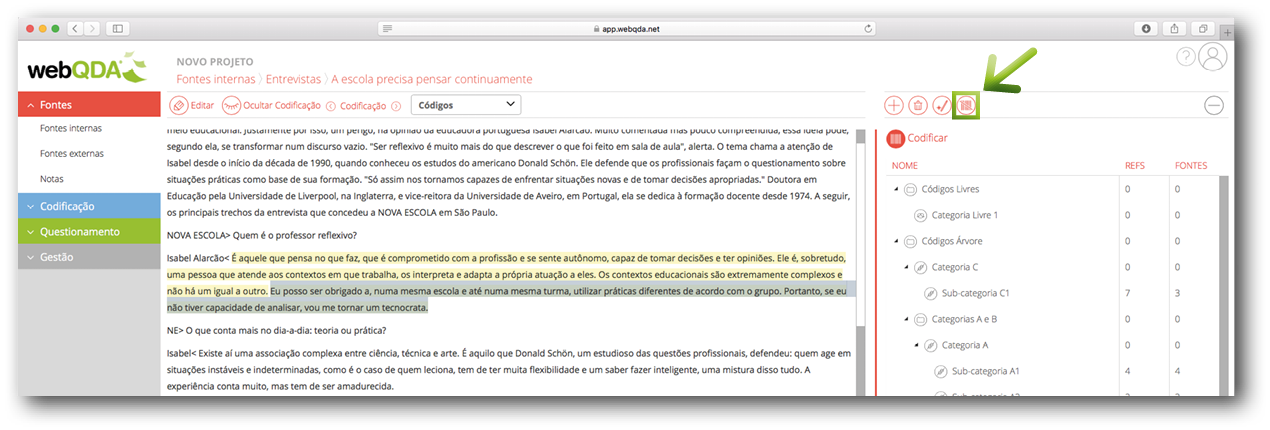Click the Safari reader view icon

click(x=387, y=28)
